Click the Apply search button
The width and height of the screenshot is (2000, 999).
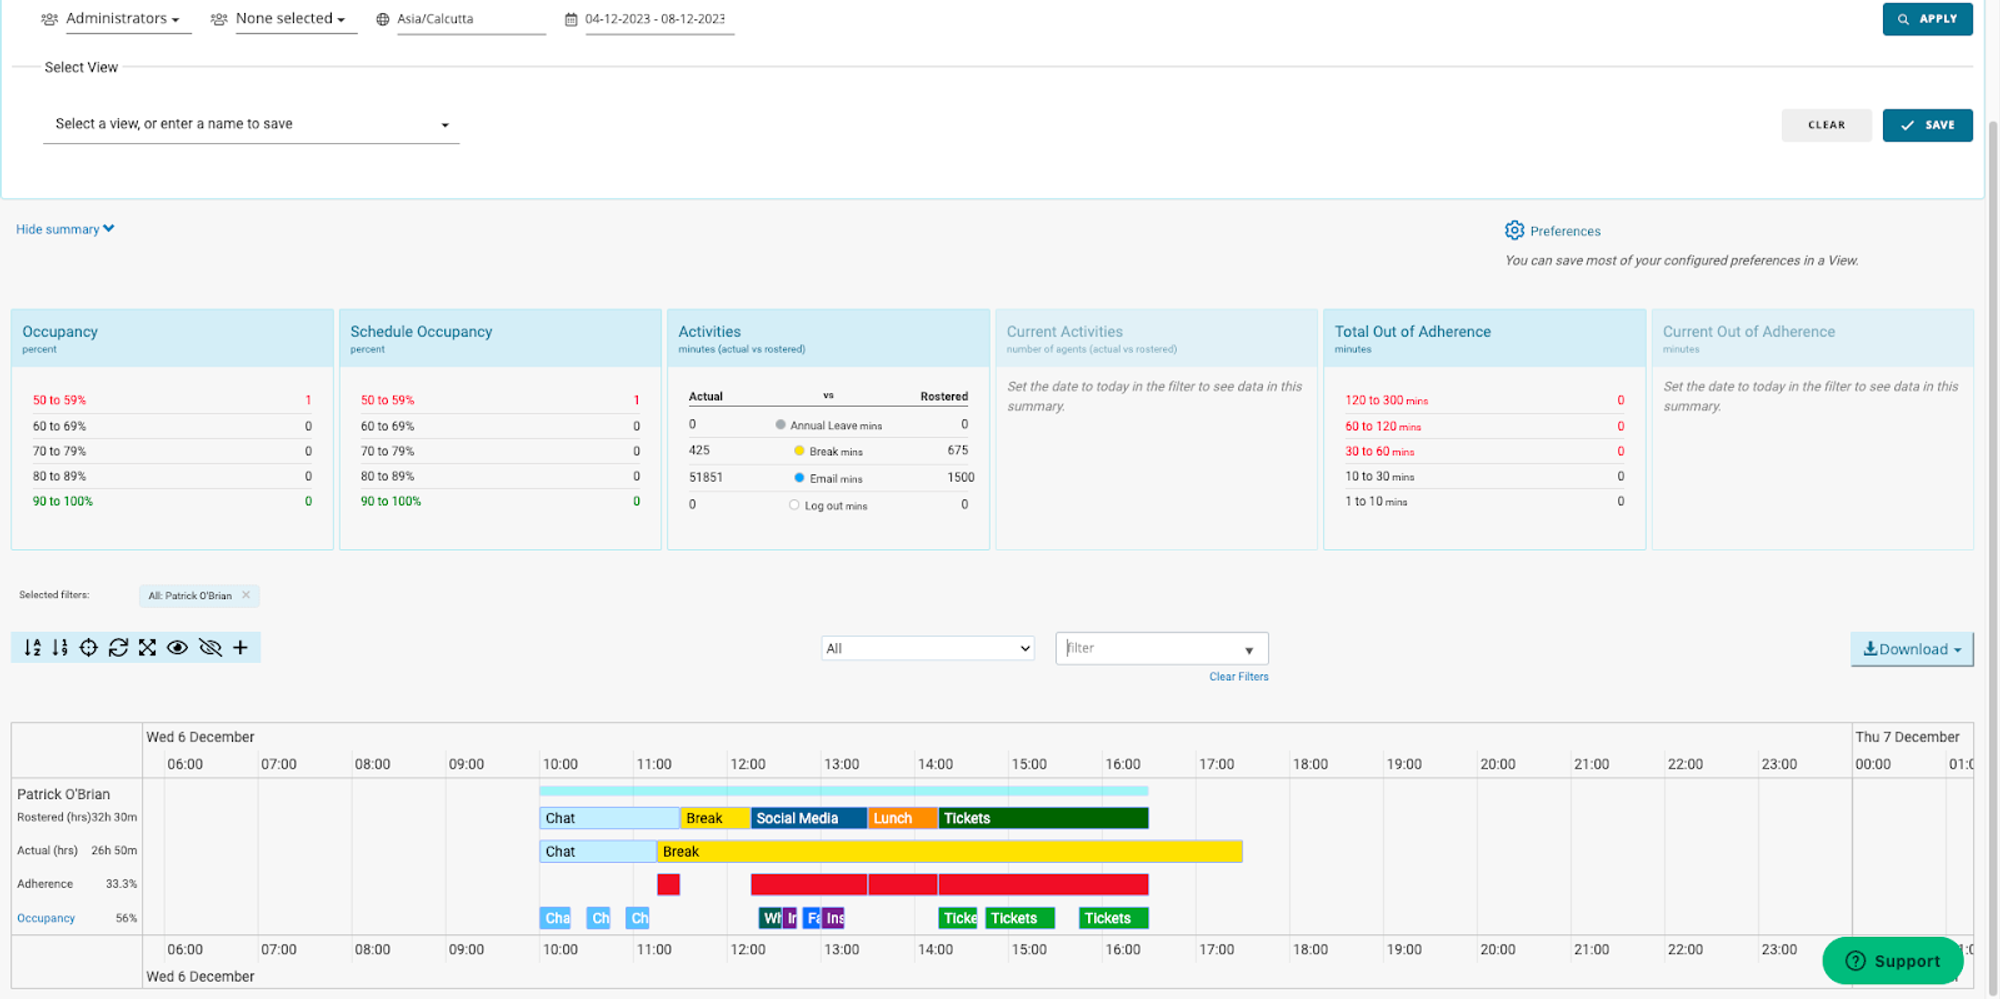point(1927,19)
